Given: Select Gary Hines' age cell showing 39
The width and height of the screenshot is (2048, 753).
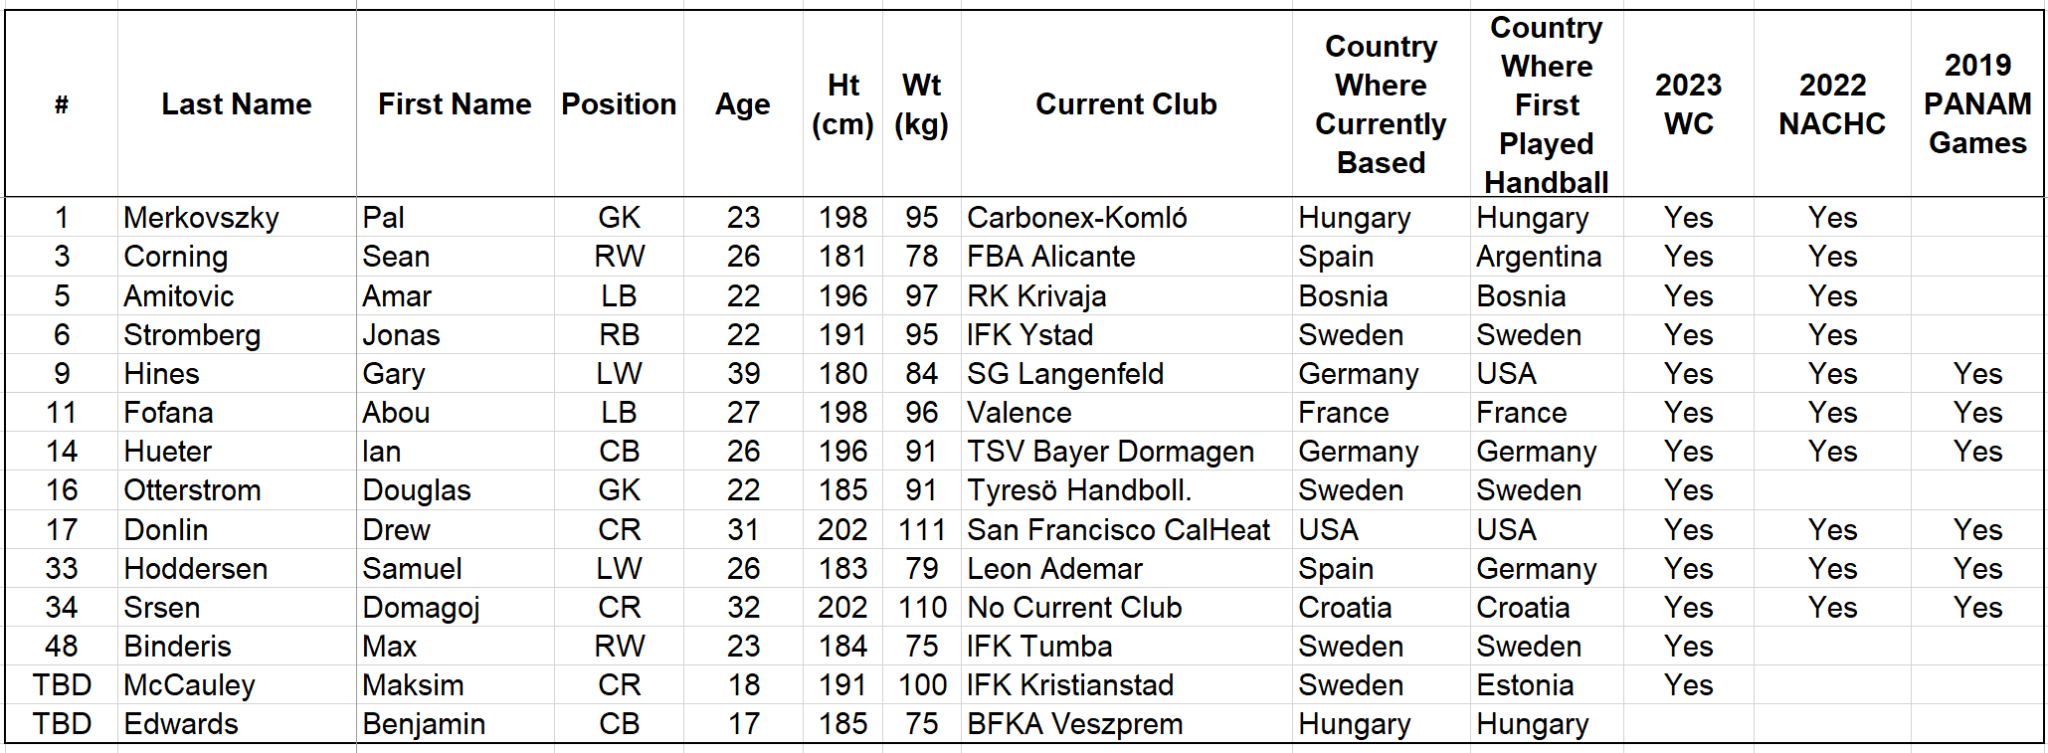Looking at the screenshot, I should pos(743,374).
